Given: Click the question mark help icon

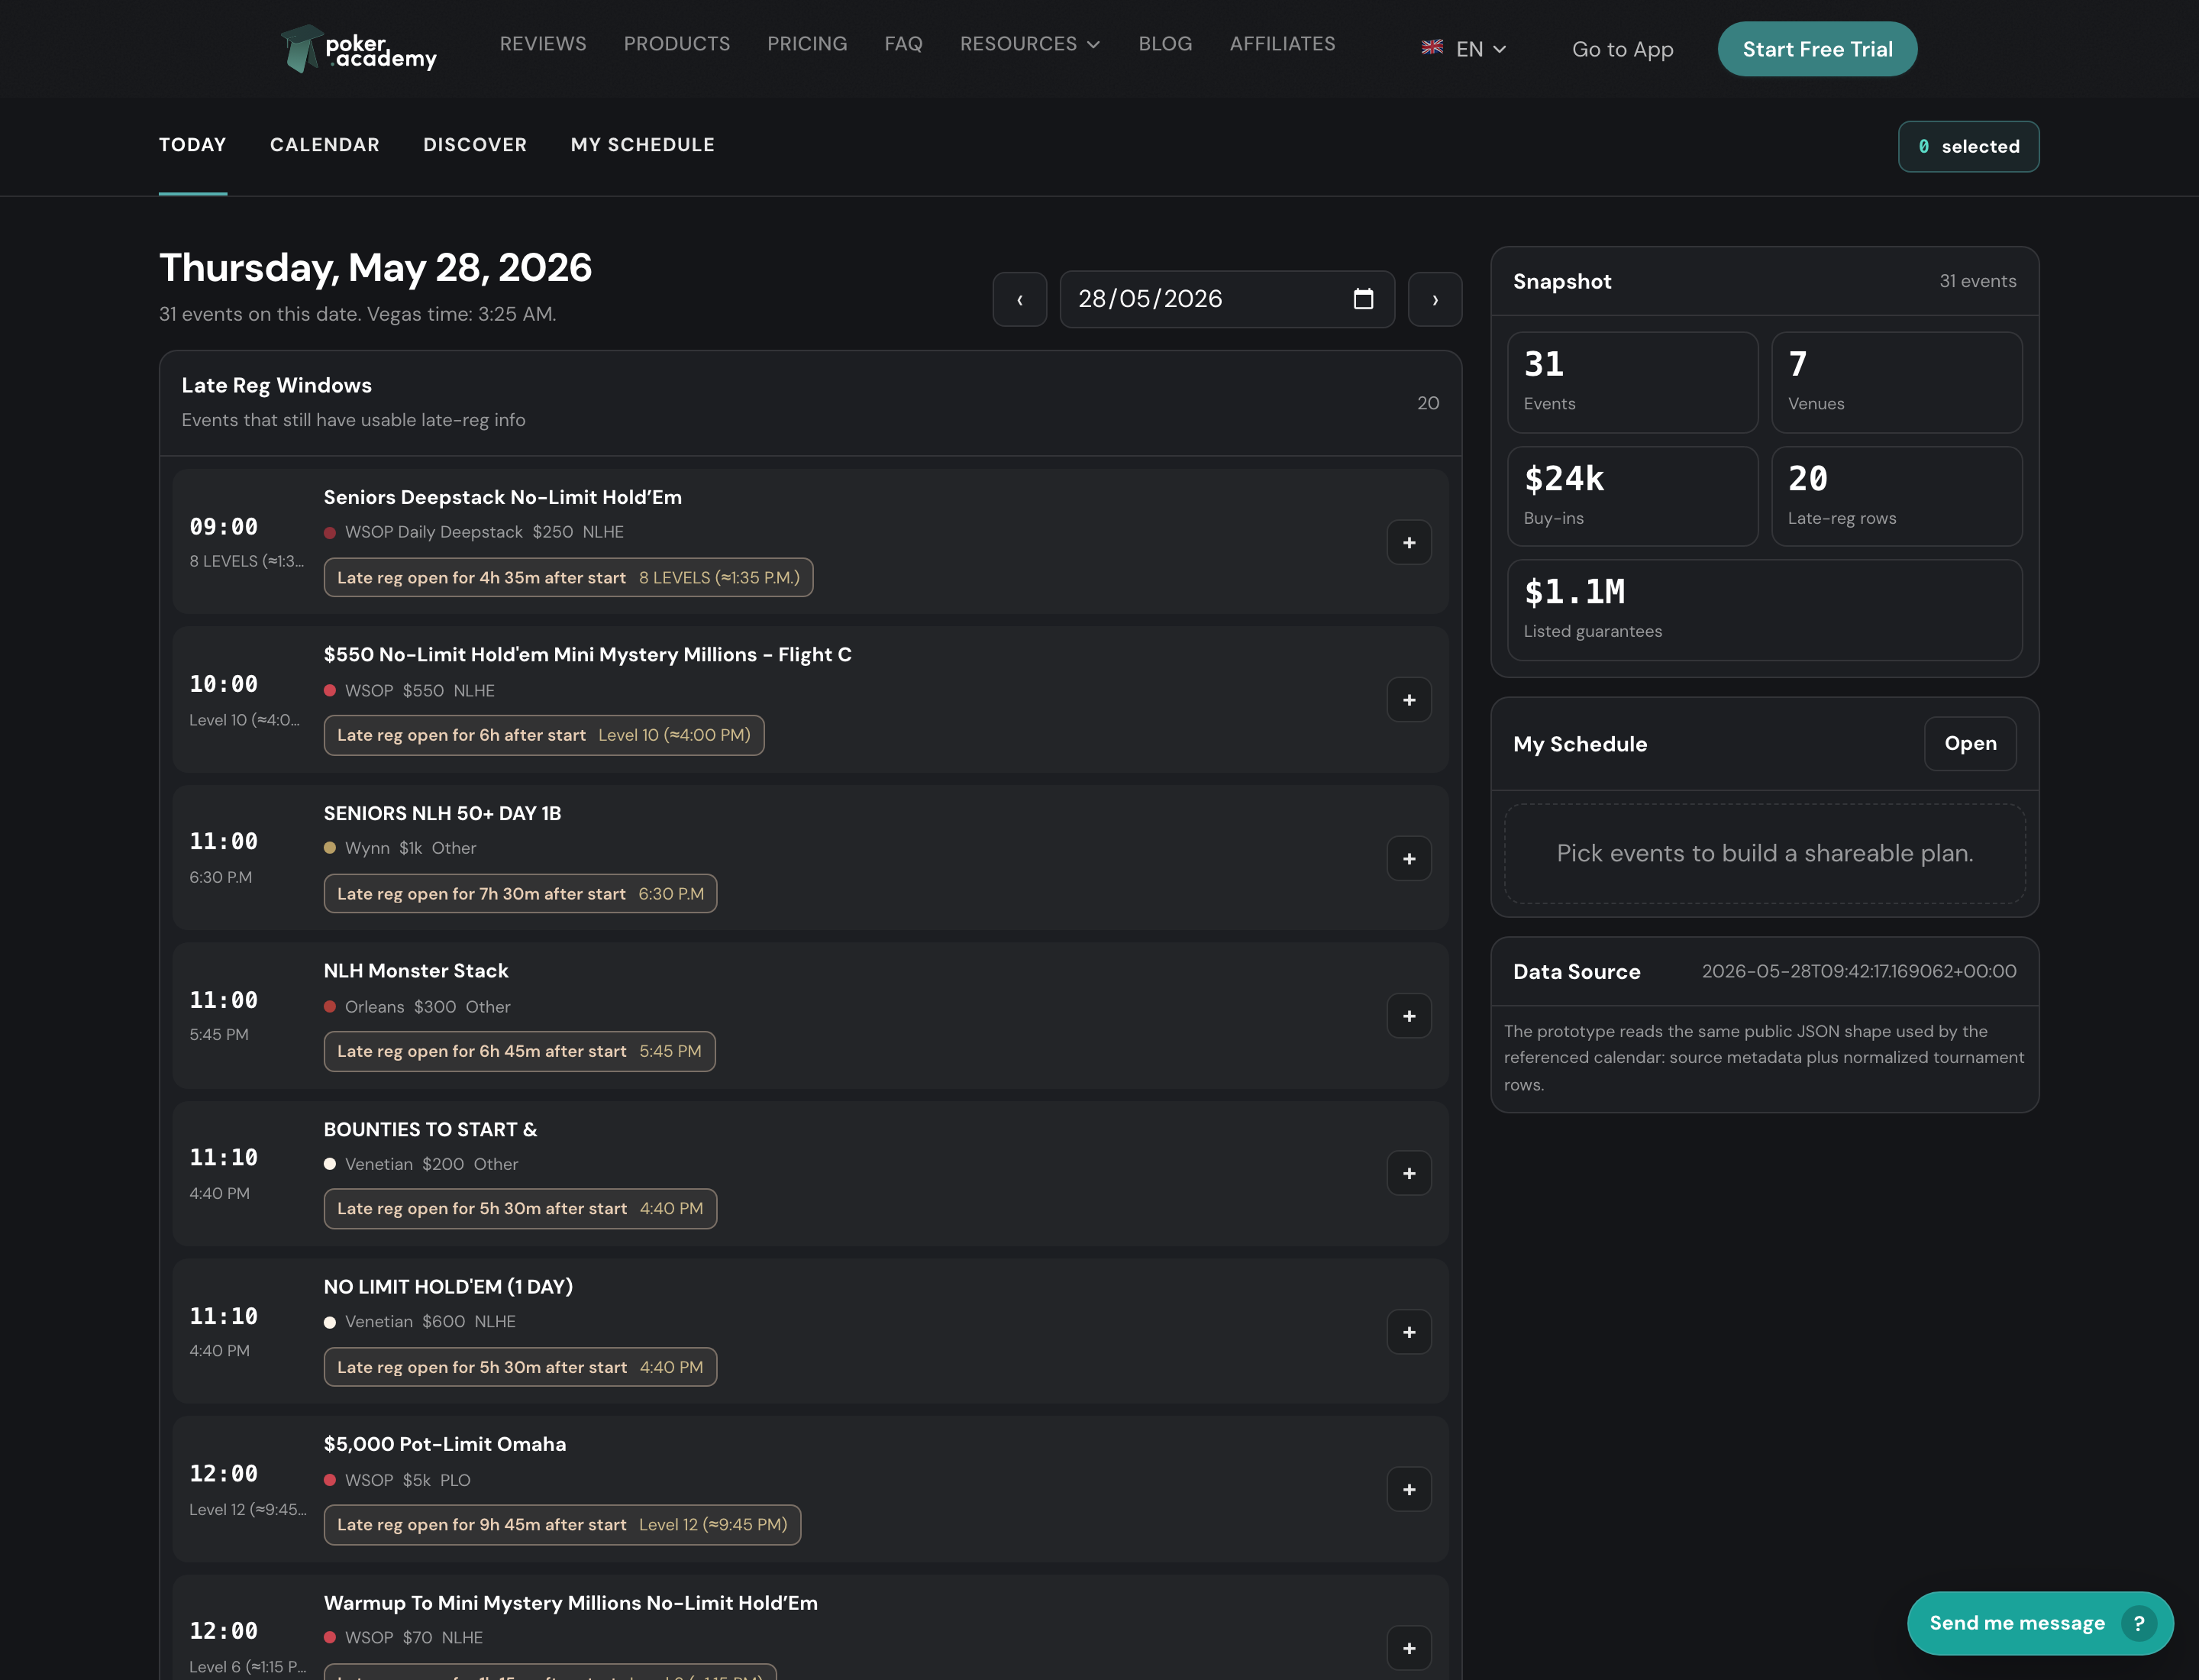Looking at the screenshot, I should 2139,1623.
